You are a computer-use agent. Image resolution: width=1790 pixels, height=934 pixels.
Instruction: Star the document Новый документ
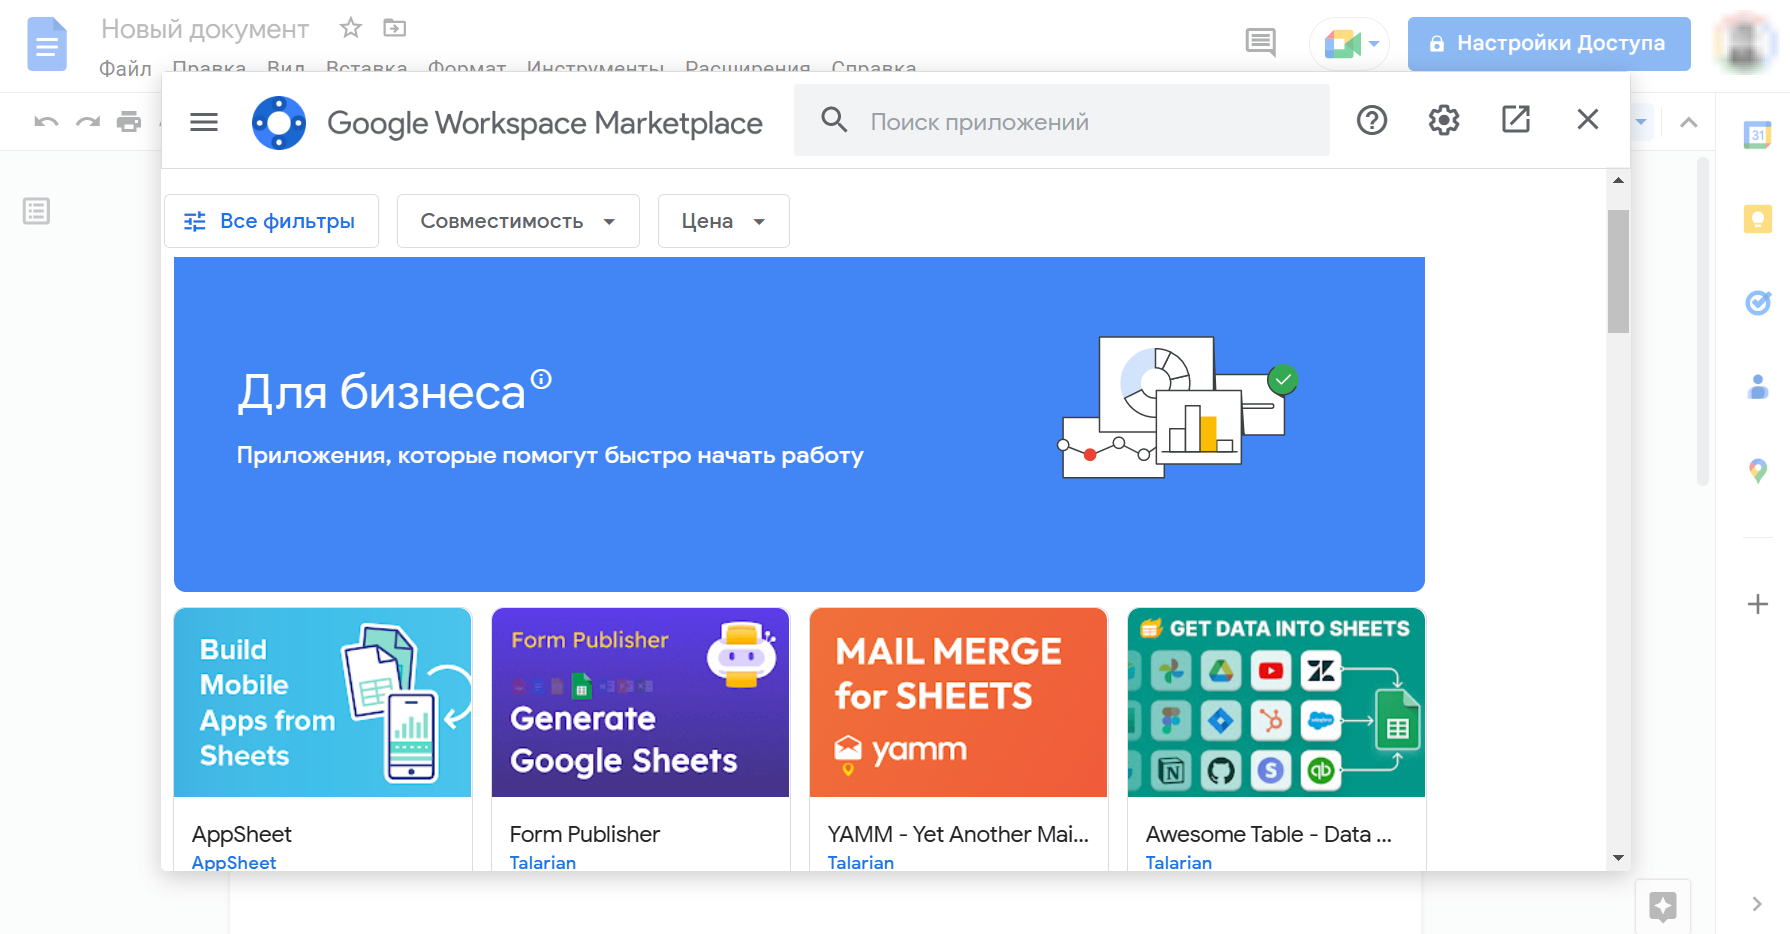click(350, 28)
